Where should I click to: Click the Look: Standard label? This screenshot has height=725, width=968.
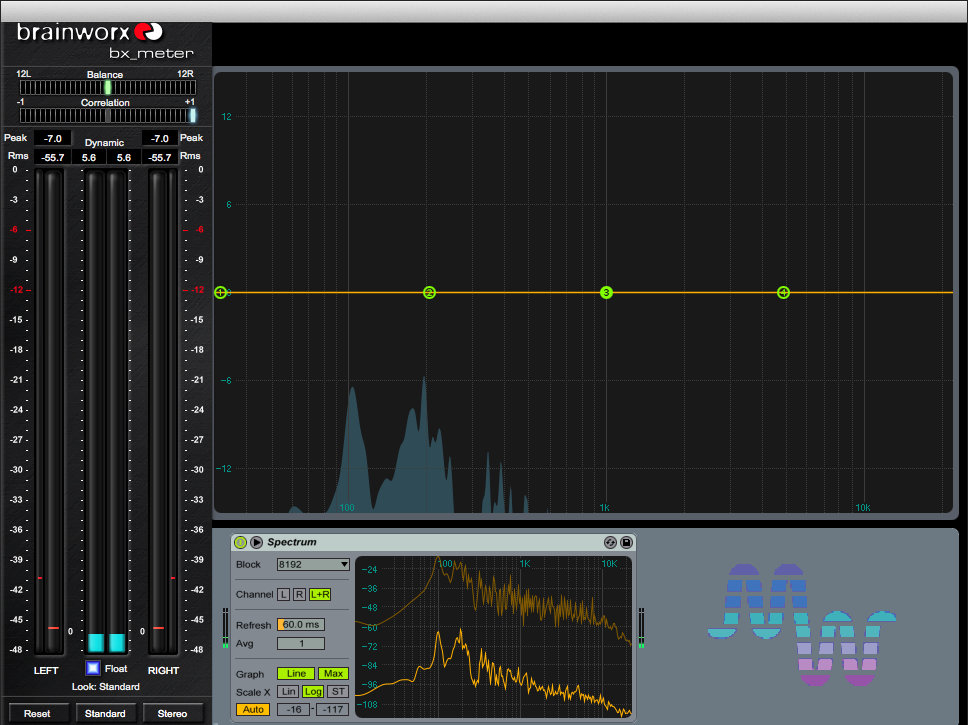point(106,687)
